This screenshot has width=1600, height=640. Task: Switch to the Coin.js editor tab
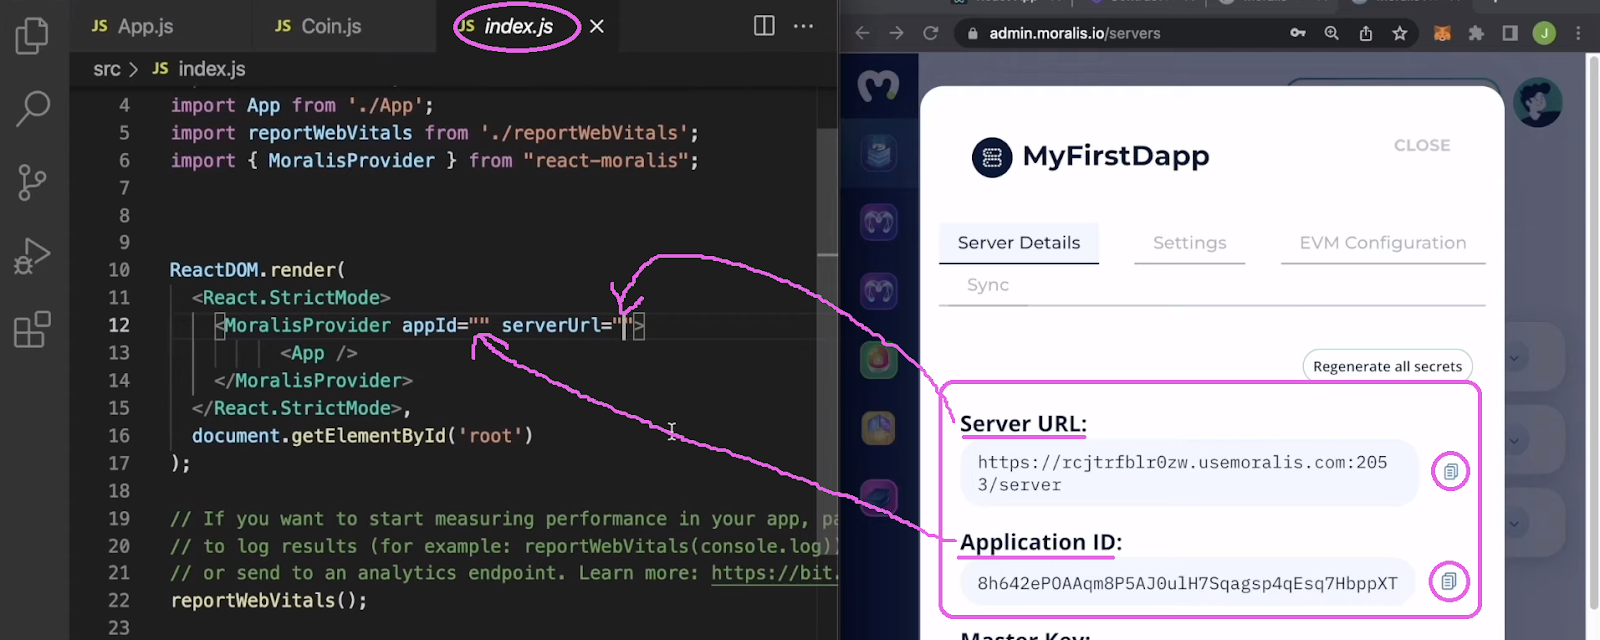318,26
